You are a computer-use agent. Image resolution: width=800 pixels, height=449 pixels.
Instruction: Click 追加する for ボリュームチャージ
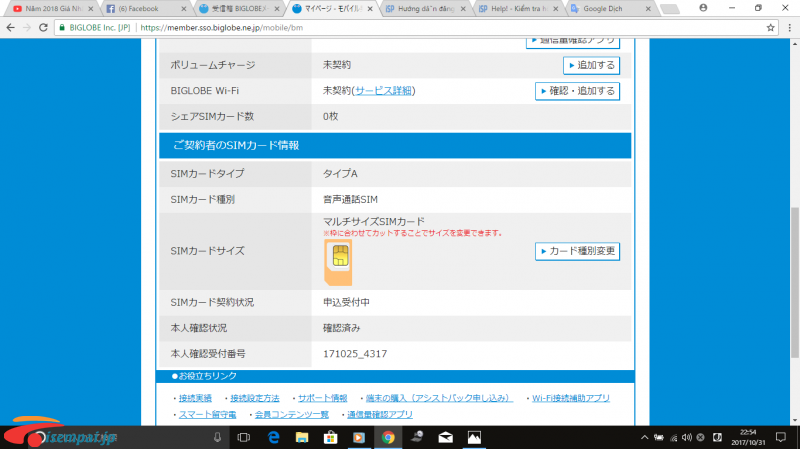tap(591, 65)
